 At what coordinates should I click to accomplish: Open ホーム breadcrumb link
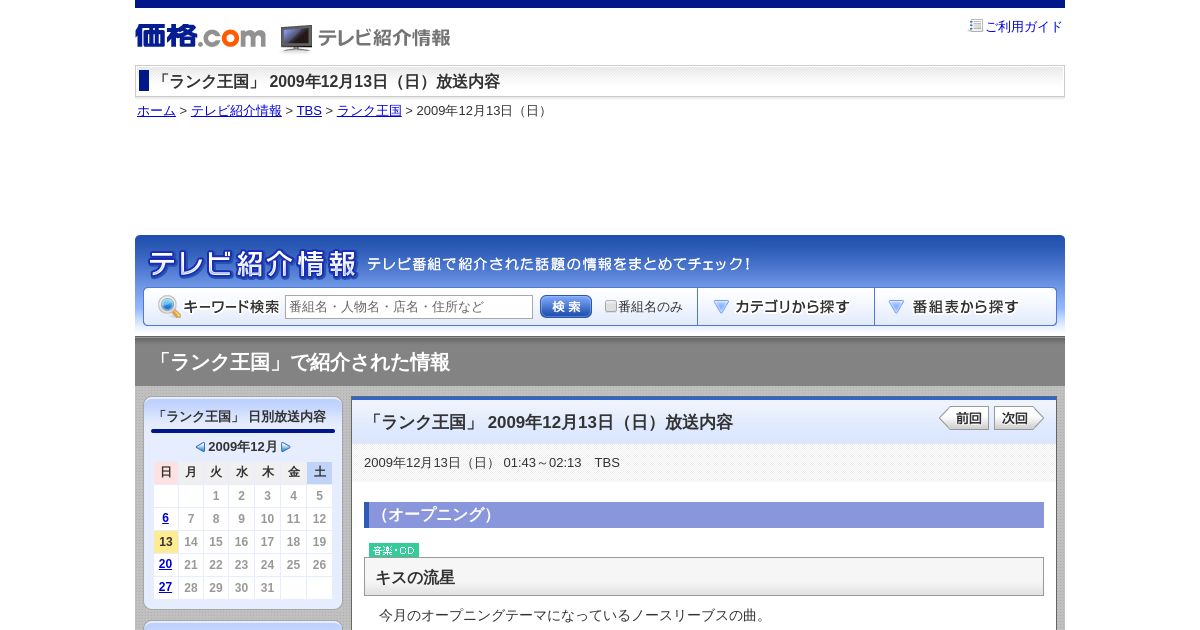156,111
